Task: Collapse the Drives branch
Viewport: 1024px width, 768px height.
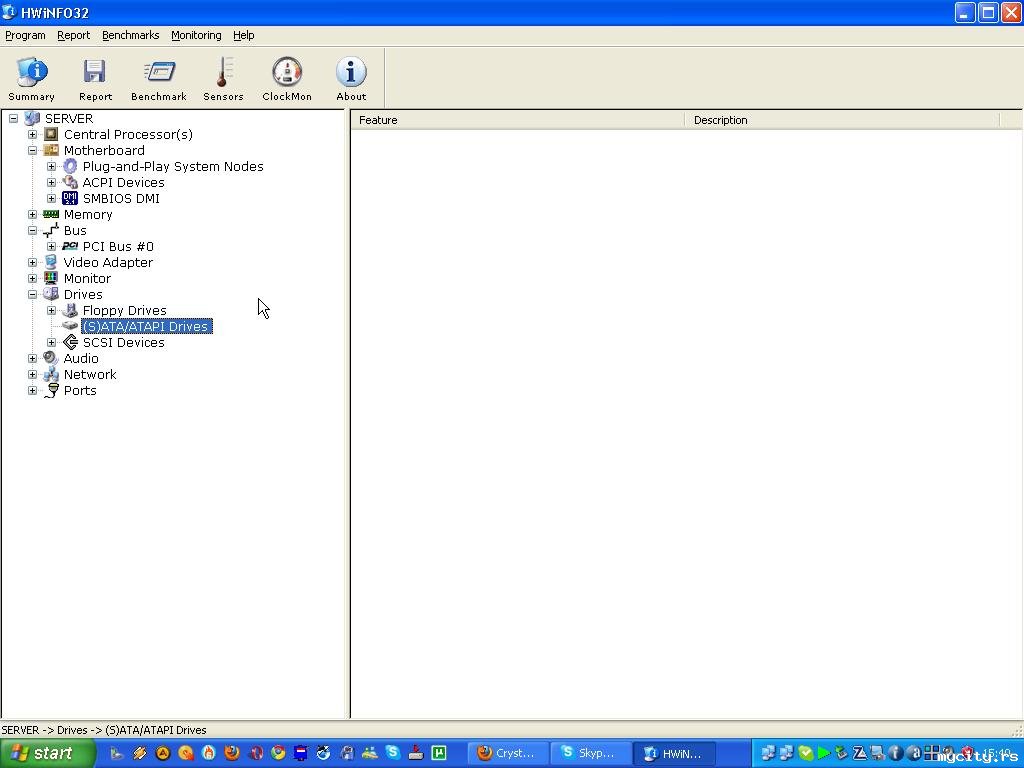Action: [33, 295]
